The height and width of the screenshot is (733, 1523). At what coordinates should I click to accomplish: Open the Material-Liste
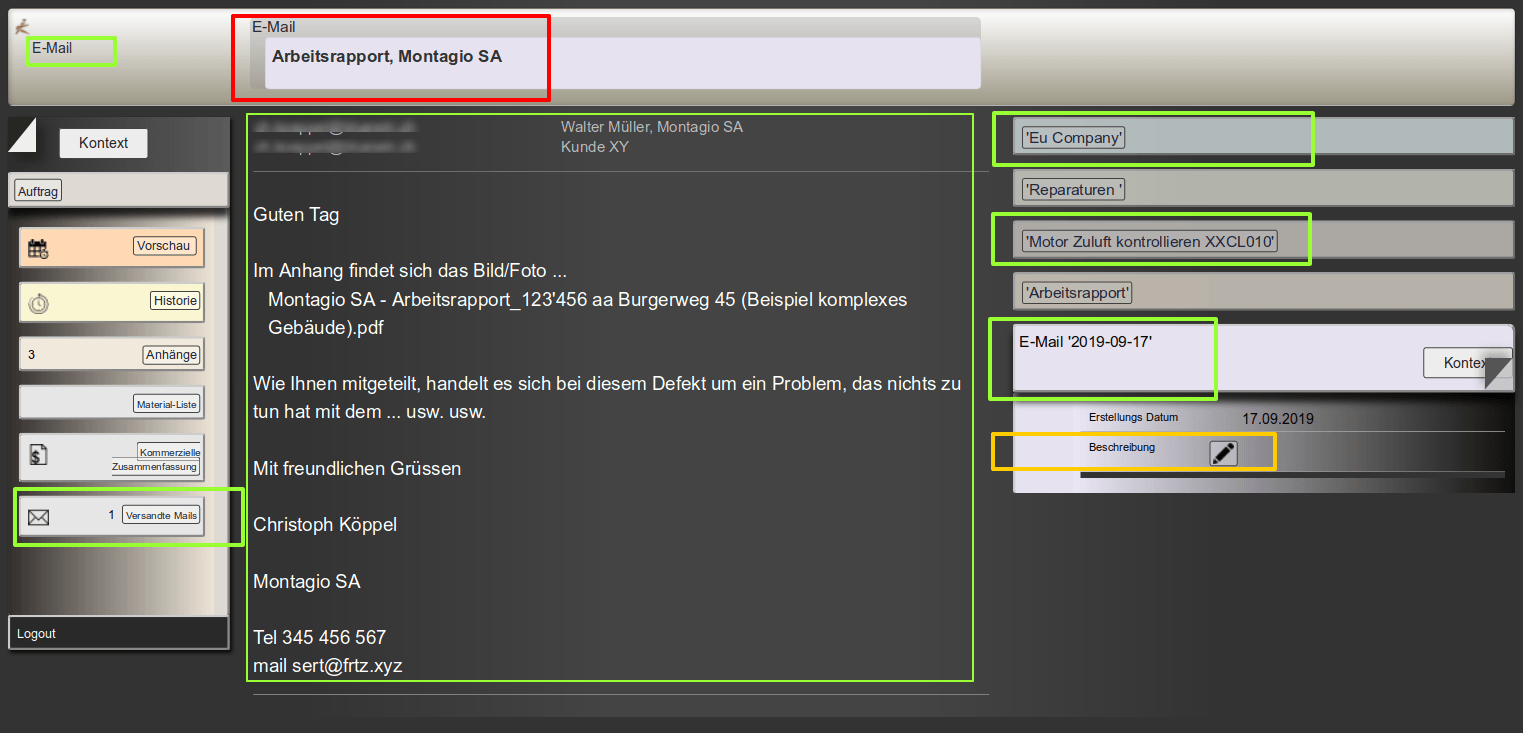[168, 405]
